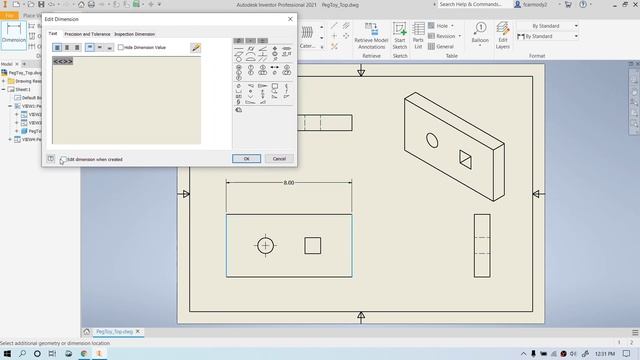The height and width of the screenshot is (360, 640).
Task: Open Windows taskbar search
Action: (x=22, y=353)
